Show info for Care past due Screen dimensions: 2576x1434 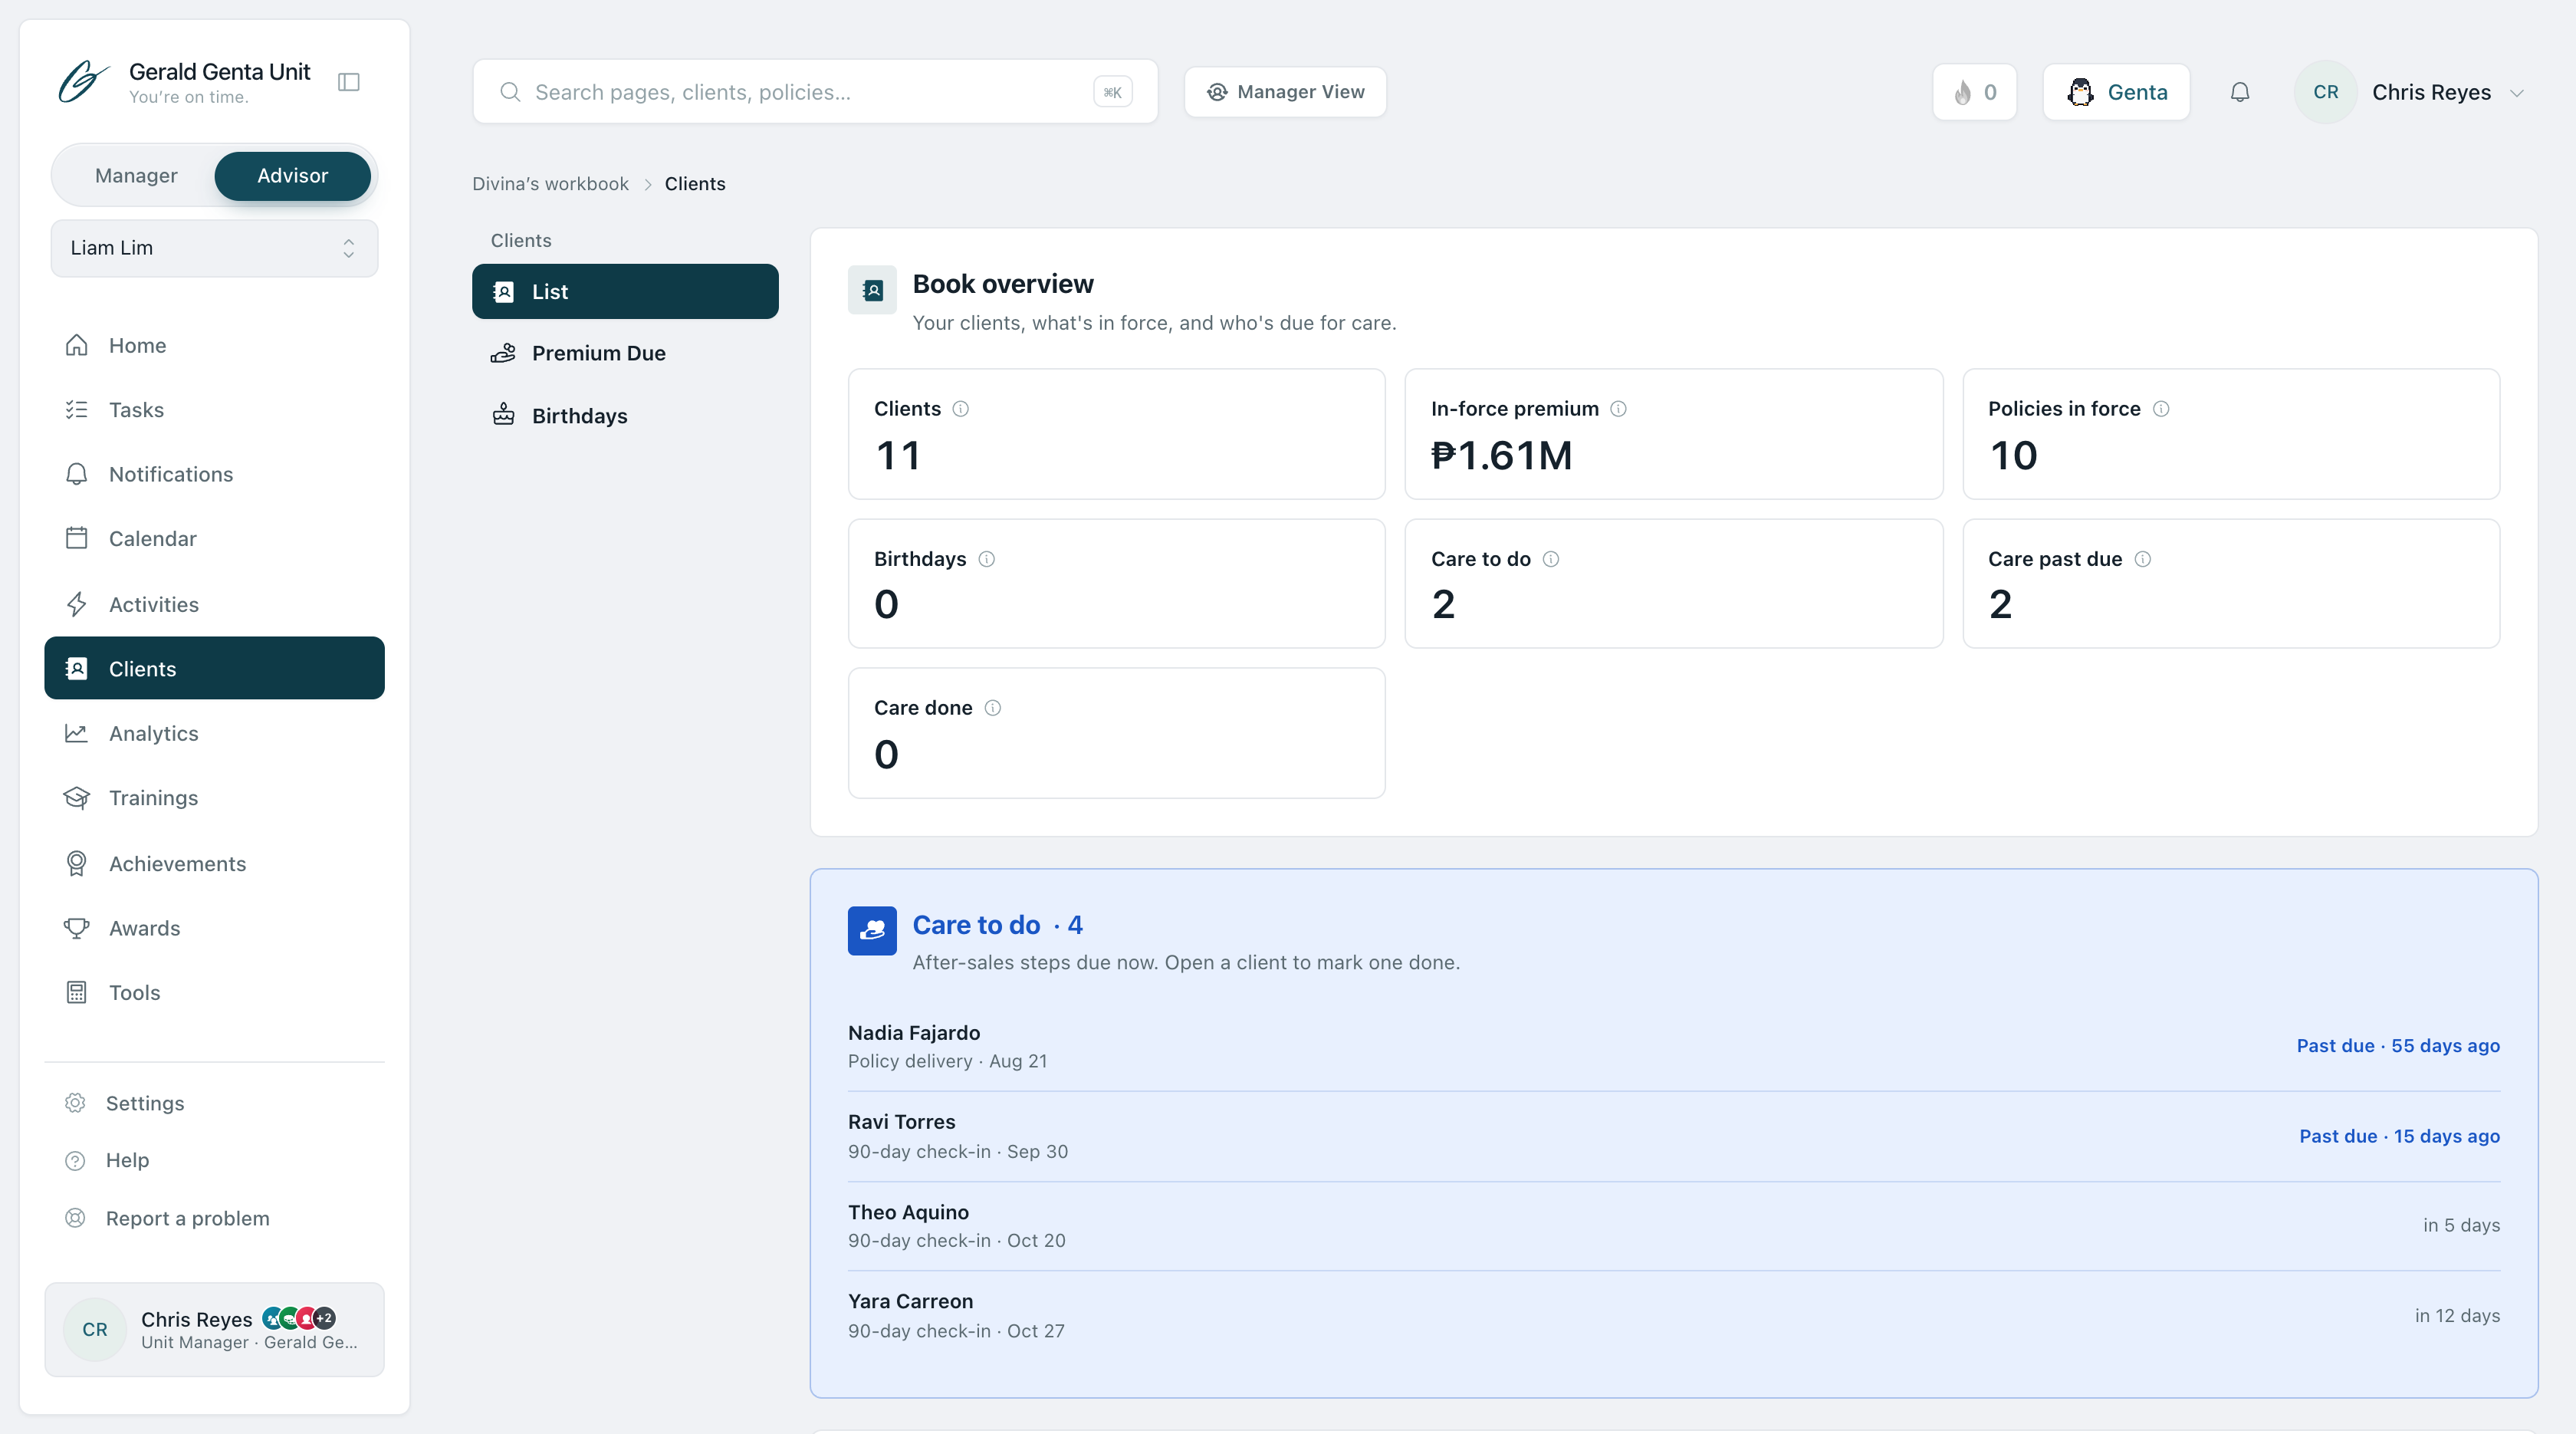pyautogui.click(x=2142, y=559)
